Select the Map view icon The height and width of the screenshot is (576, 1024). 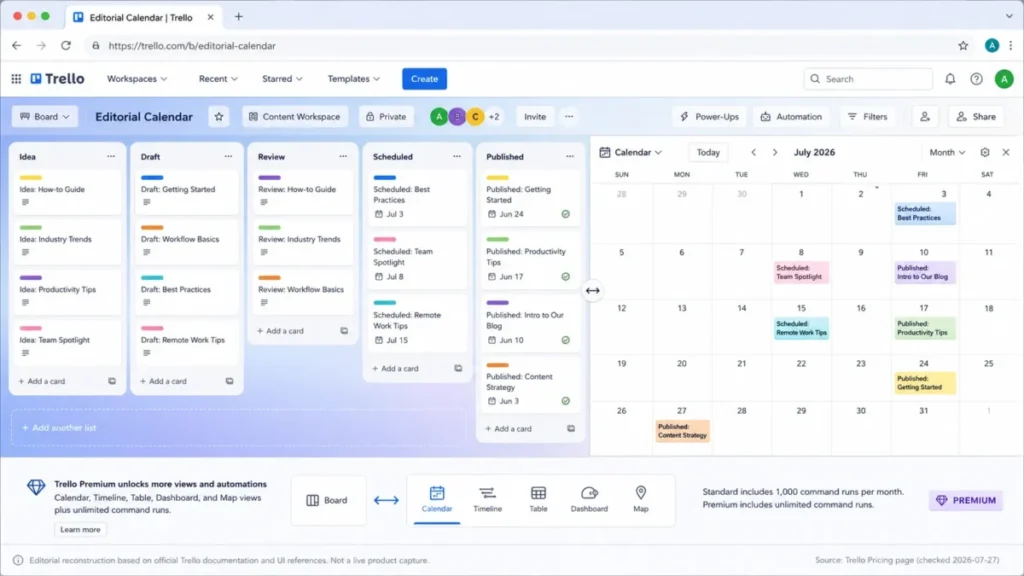pyautogui.click(x=641, y=499)
